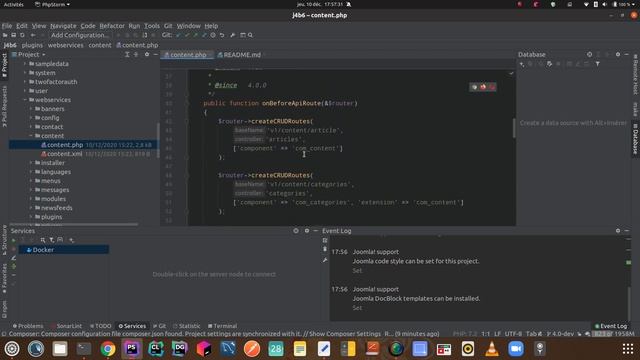The width and height of the screenshot is (640, 360).
Task: Open Database panel settings gear
Action: tap(618, 54)
